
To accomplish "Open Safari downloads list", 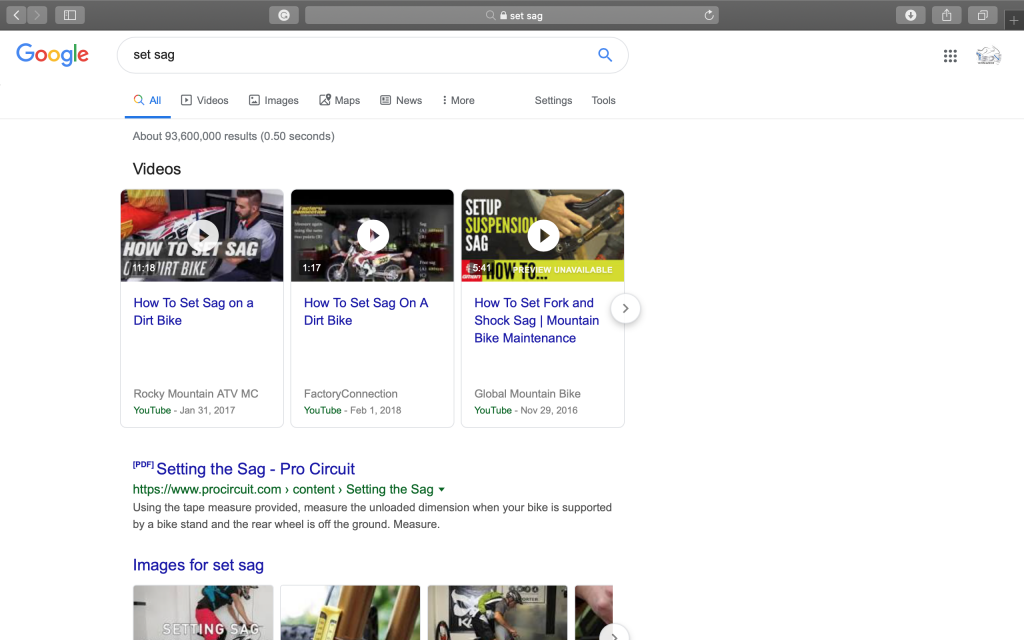I will pyautogui.click(x=910, y=15).
